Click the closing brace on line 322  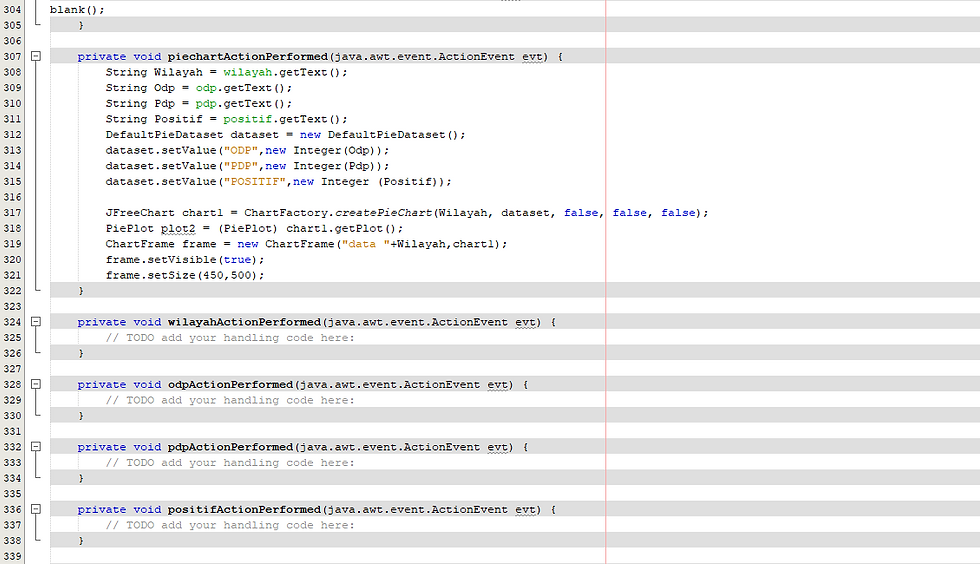click(81, 291)
